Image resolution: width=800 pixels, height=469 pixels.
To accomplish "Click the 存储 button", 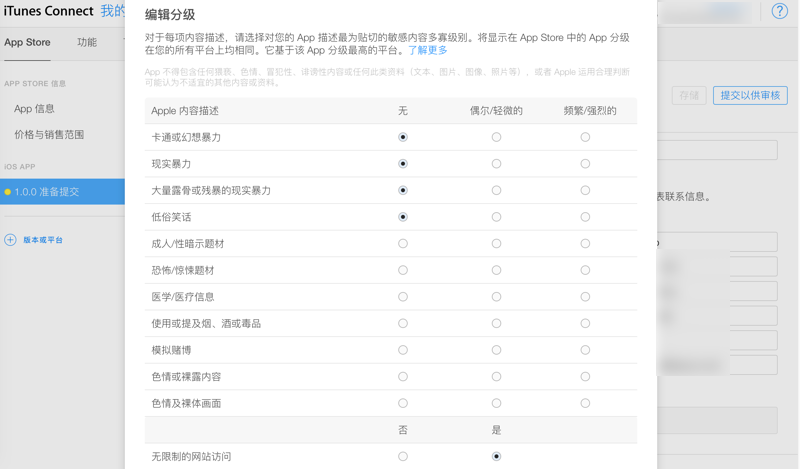I will [x=689, y=95].
